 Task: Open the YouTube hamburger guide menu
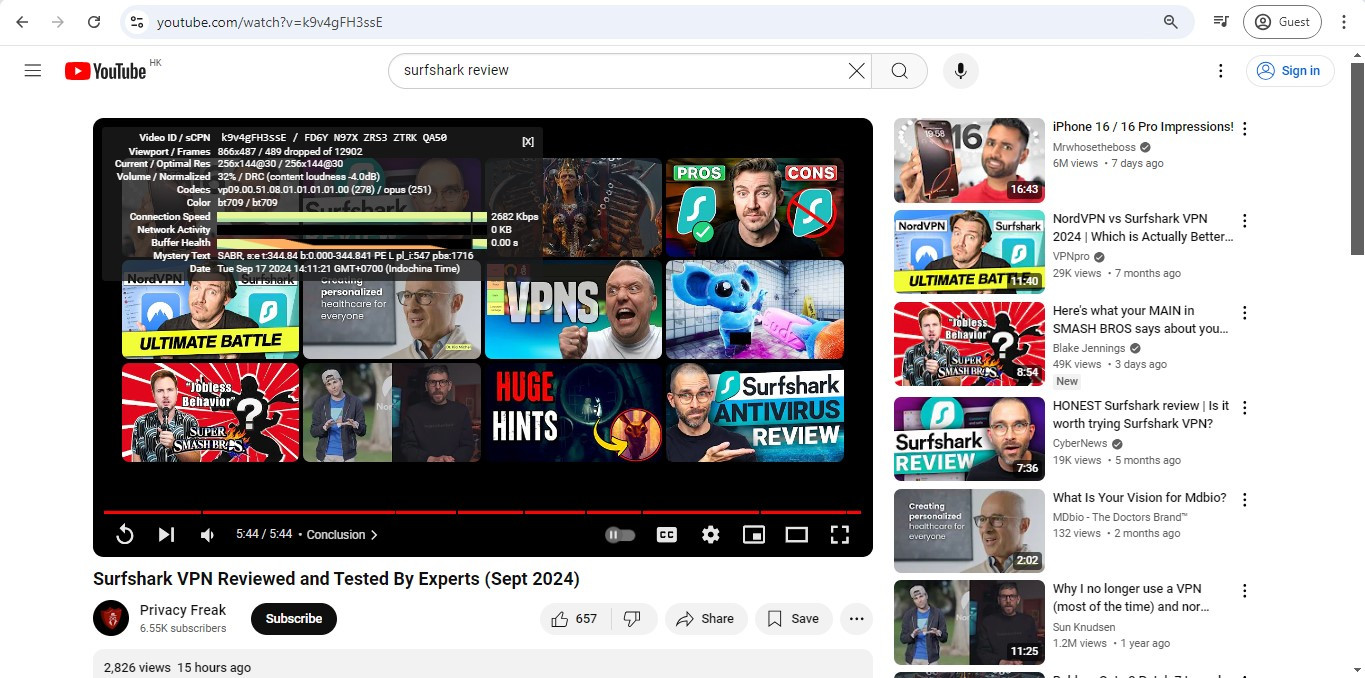tap(33, 71)
